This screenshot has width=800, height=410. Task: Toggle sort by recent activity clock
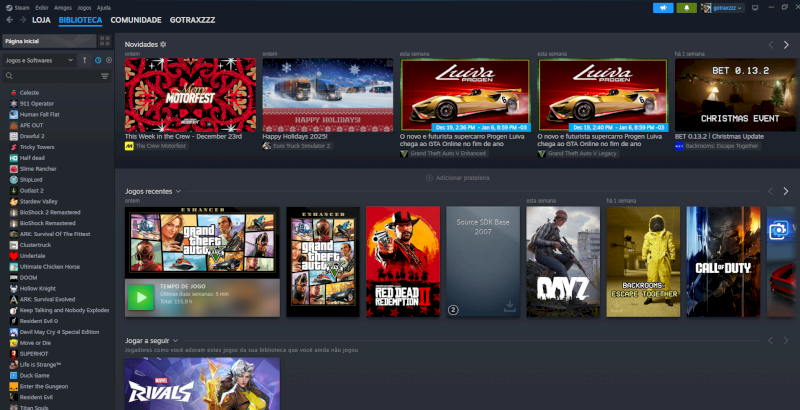pyautogui.click(x=98, y=60)
